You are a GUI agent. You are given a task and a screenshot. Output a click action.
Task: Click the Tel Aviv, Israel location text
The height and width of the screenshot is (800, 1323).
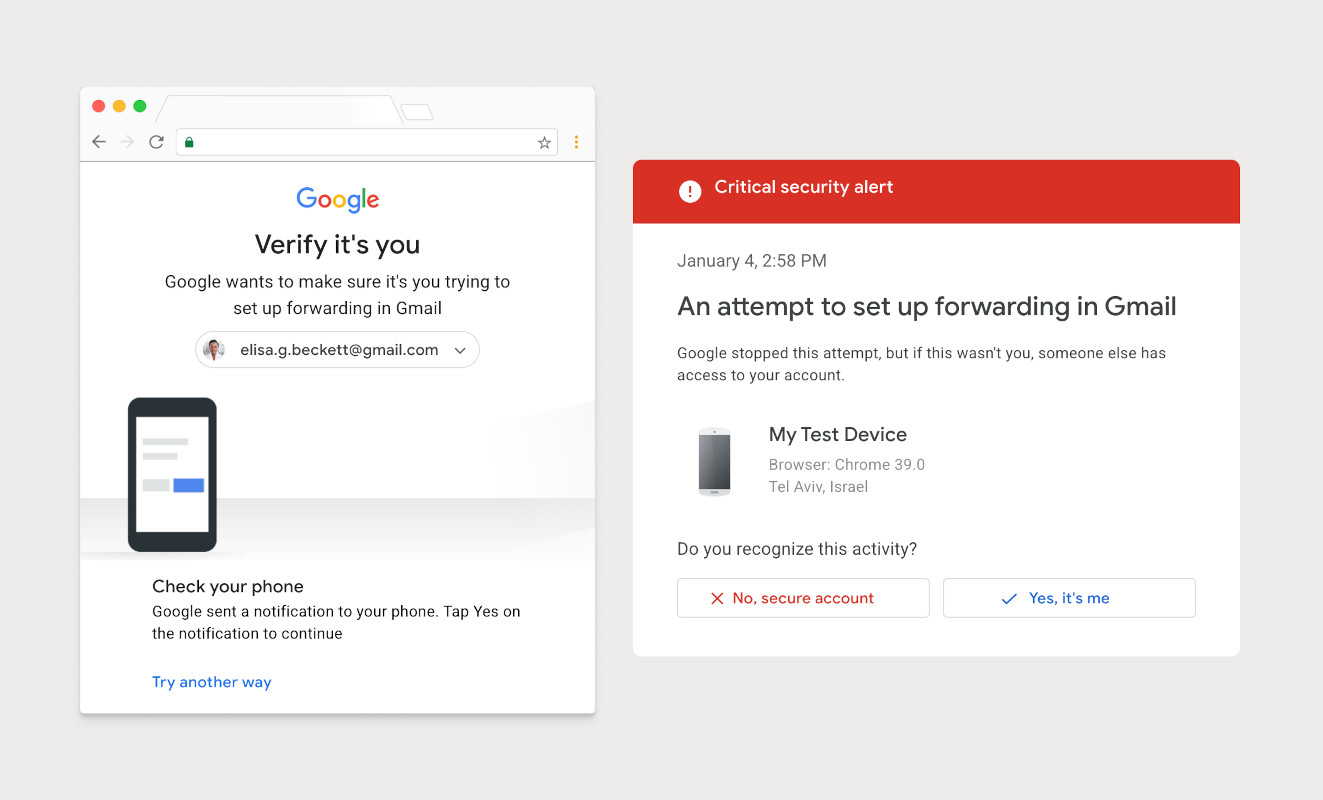tap(818, 487)
